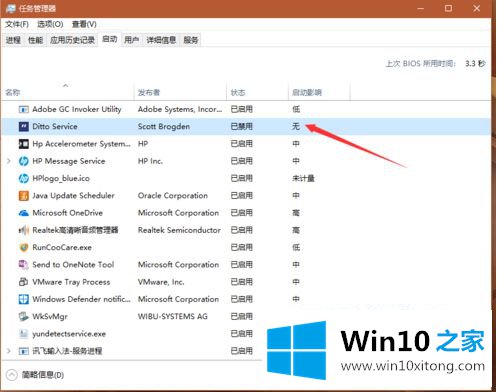Click startup impact 无 for Ditto Service
497x392 pixels.
click(296, 127)
